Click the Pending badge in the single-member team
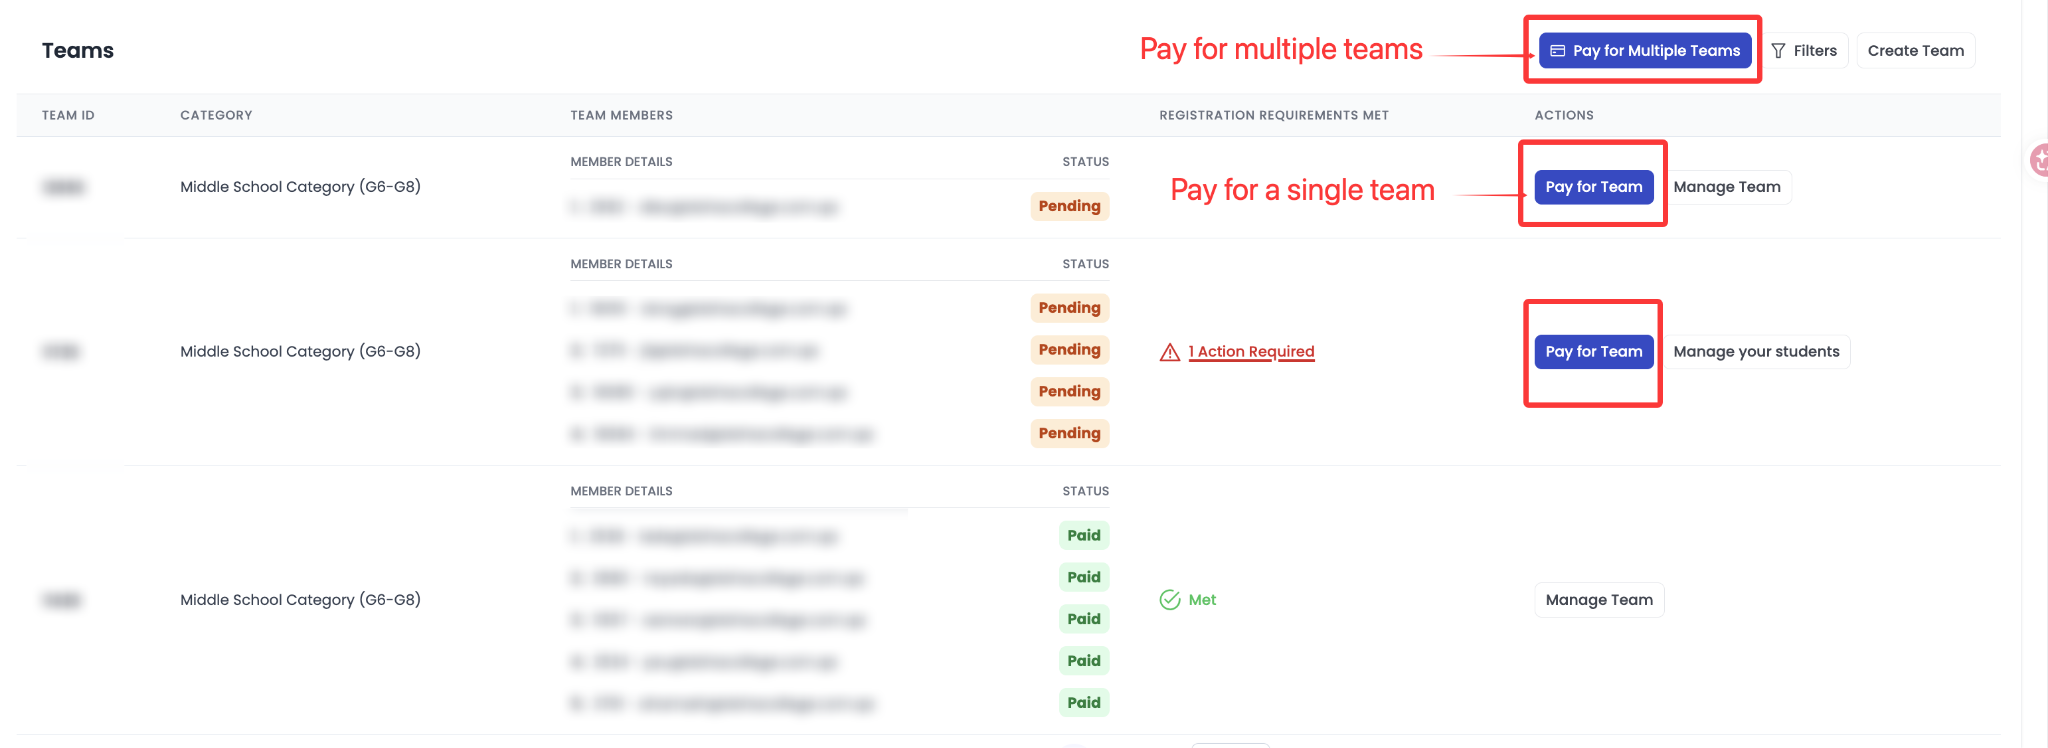This screenshot has height=748, width=2048. pos(1069,206)
